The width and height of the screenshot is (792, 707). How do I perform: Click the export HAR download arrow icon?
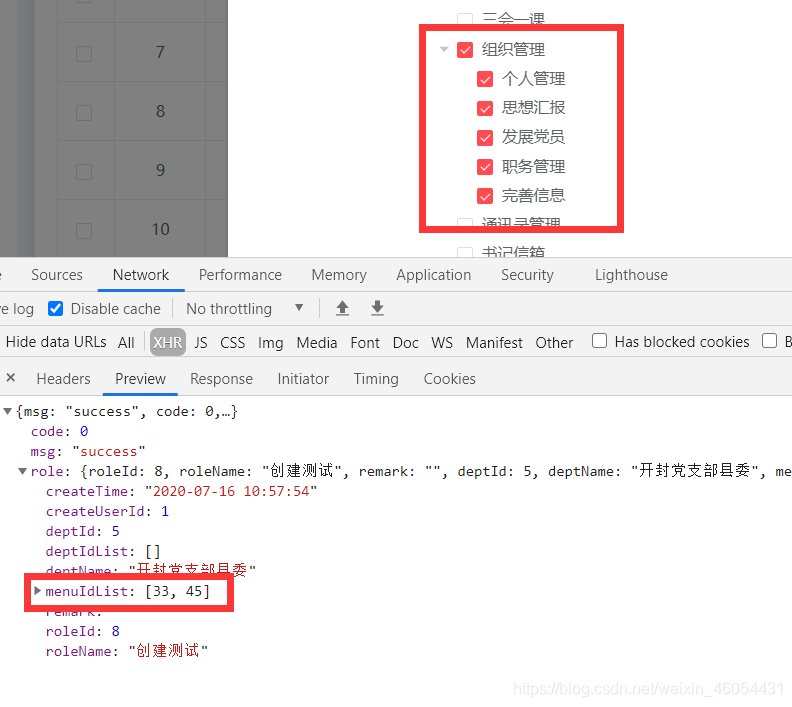pos(377,308)
